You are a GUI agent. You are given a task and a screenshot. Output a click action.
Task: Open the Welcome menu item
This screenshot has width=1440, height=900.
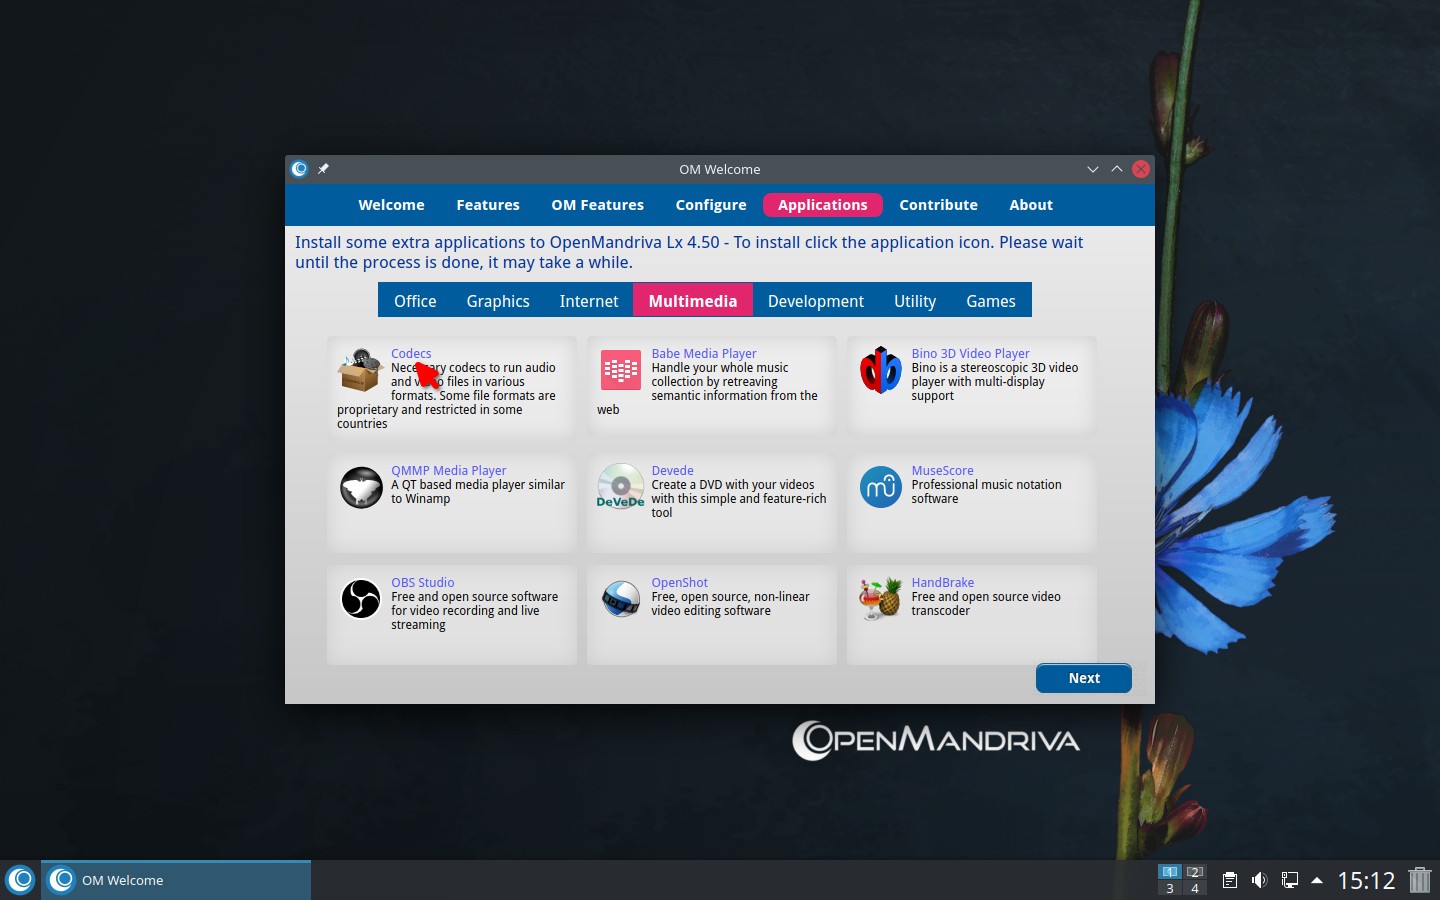(x=391, y=205)
